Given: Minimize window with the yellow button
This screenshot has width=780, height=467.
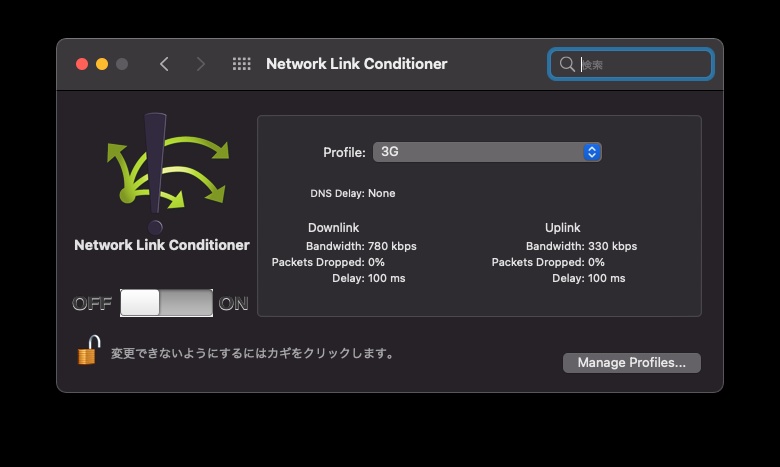Looking at the screenshot, I should point(102,64).
